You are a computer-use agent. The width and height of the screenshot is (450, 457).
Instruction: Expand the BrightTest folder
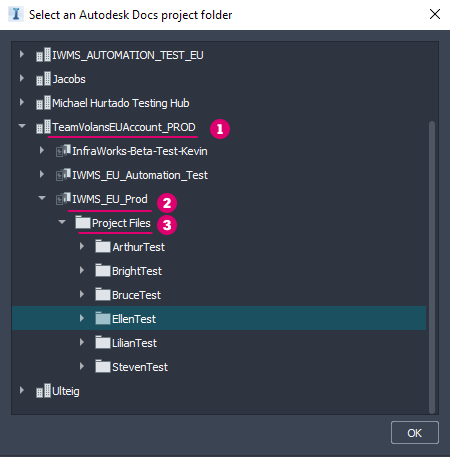pos(82,270)
